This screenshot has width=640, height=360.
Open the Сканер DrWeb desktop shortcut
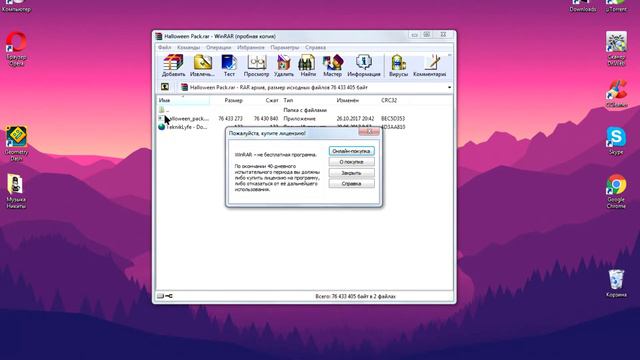(616, 49)
